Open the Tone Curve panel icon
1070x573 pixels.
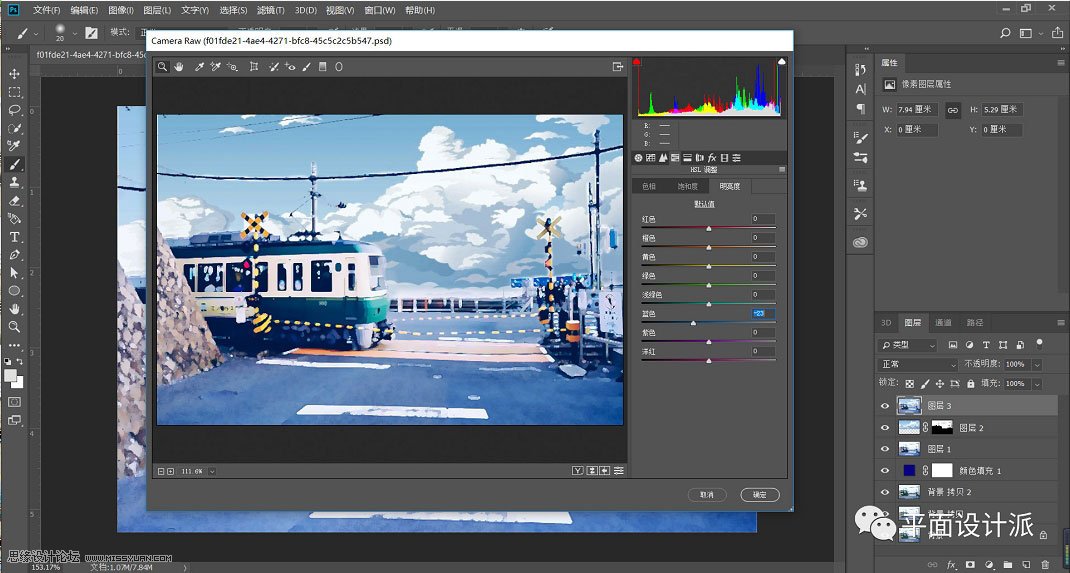tap(651, 158)
